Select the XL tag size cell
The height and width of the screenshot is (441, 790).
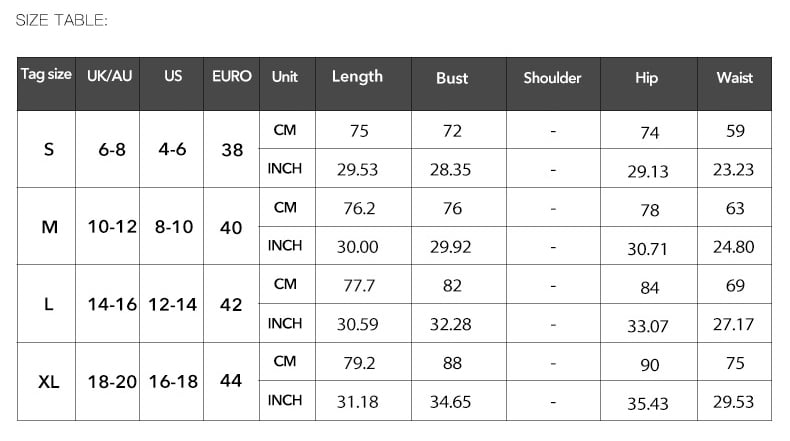pos(49,382)
